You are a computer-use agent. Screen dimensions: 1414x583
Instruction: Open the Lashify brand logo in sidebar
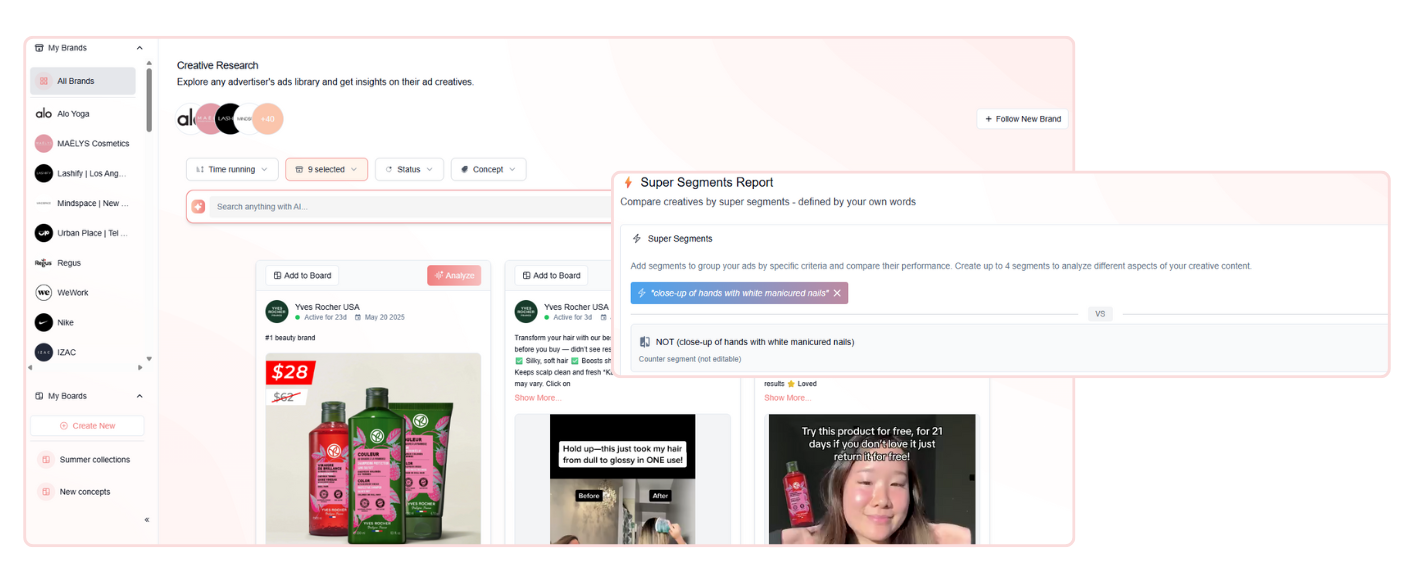pyautogui.click(x=44, y=173)
